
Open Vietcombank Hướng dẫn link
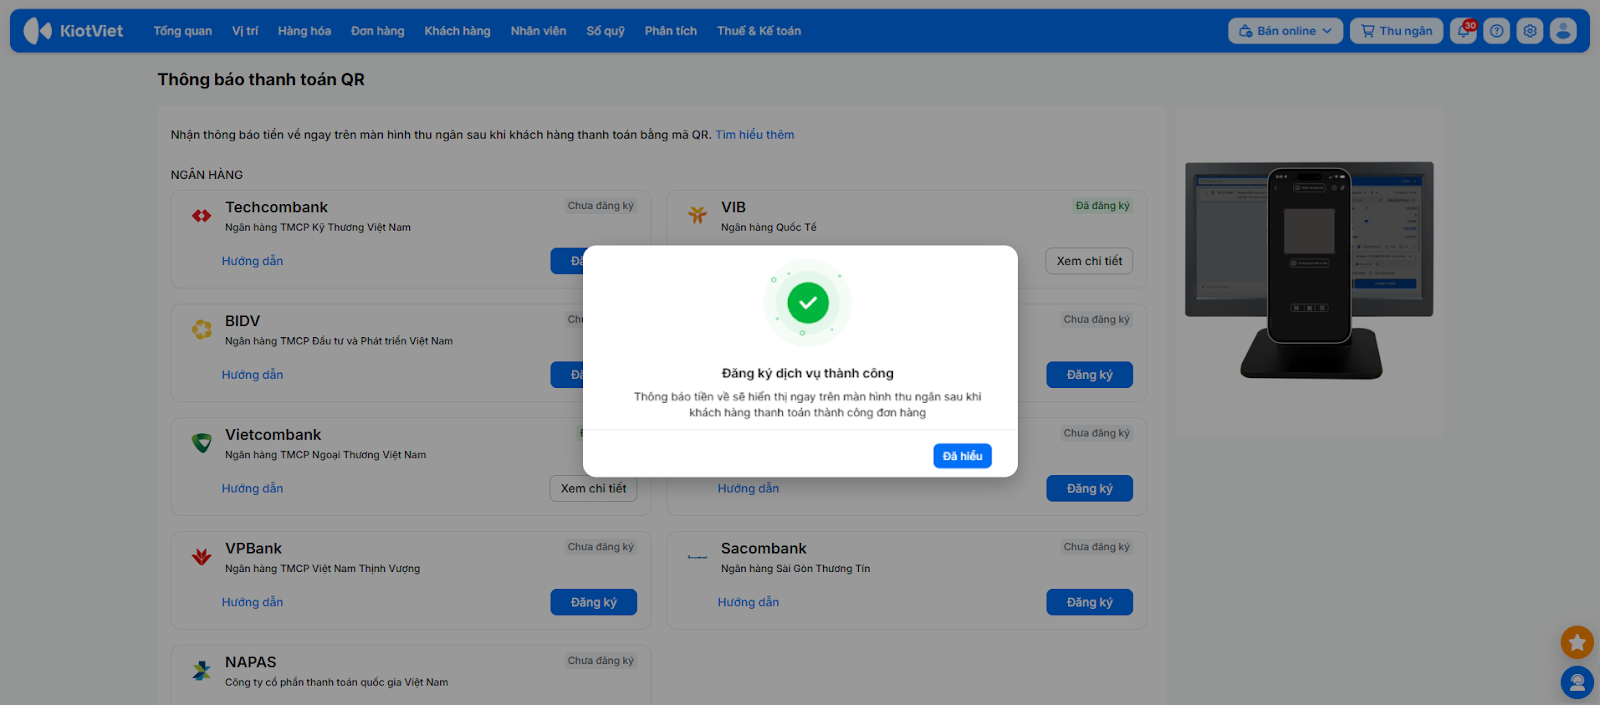(252, 489)
